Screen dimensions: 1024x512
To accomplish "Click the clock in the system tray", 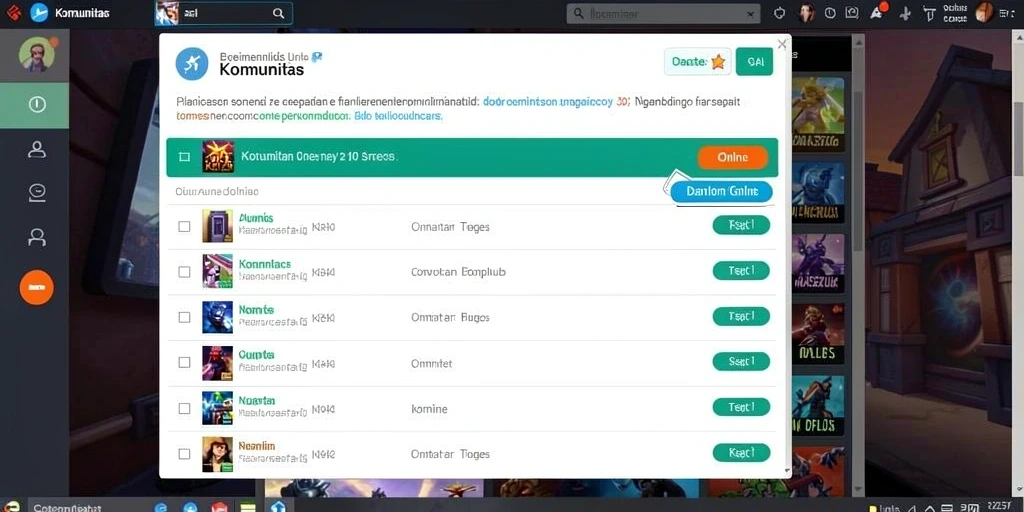I will 999,507.
